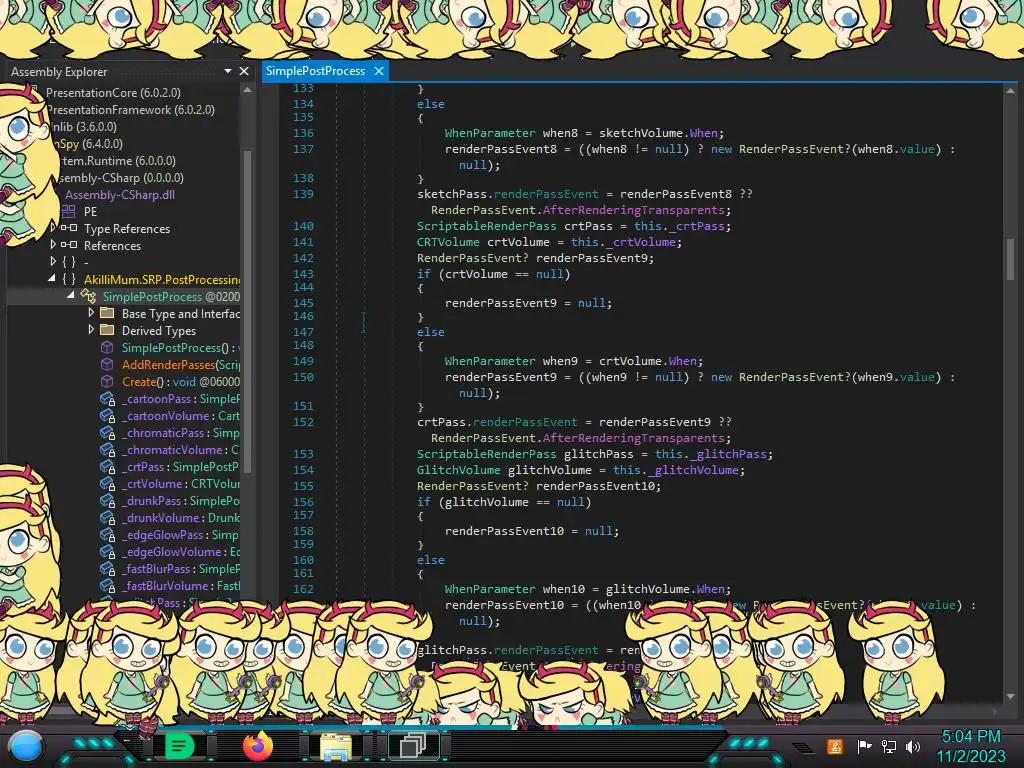Click the Derived Types folder icon

click(x=107, y=330)
